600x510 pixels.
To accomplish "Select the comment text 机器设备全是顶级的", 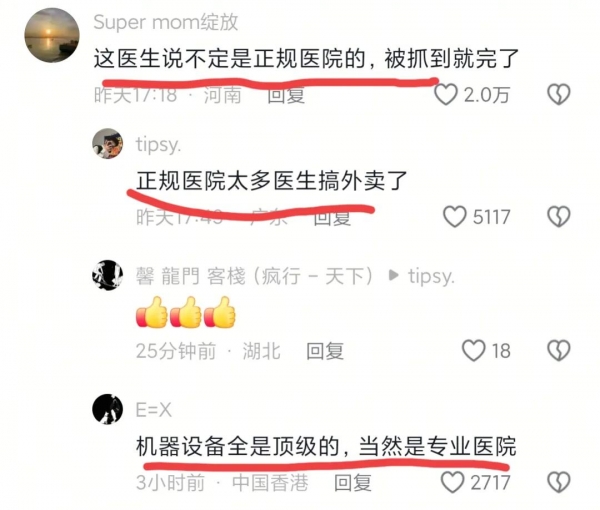I will coord(237,446).
